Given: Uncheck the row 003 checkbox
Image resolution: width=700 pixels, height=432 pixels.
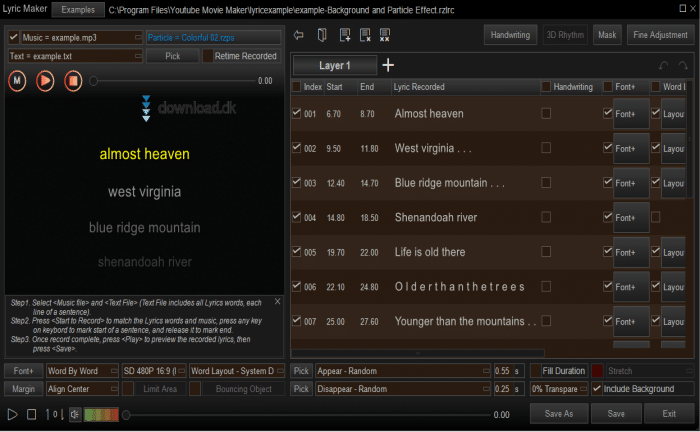Looking at the screenshot, I should [296, 183].
